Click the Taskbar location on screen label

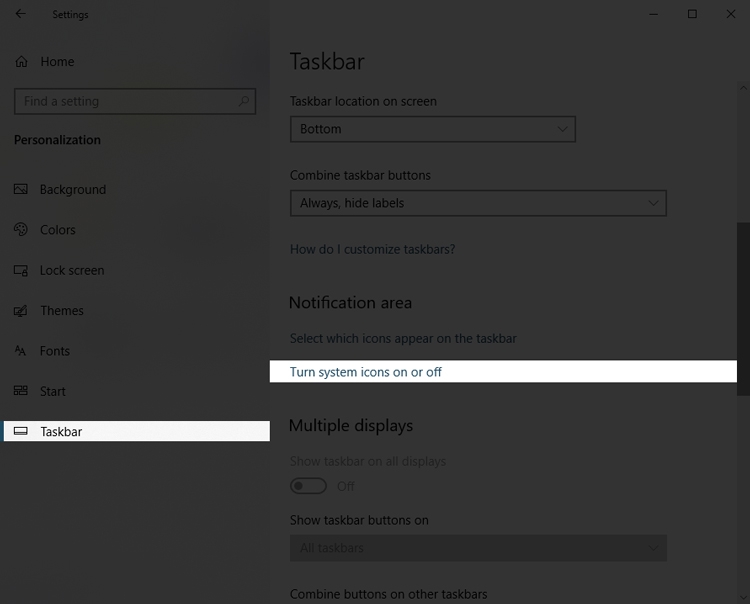tap(363, 101)
